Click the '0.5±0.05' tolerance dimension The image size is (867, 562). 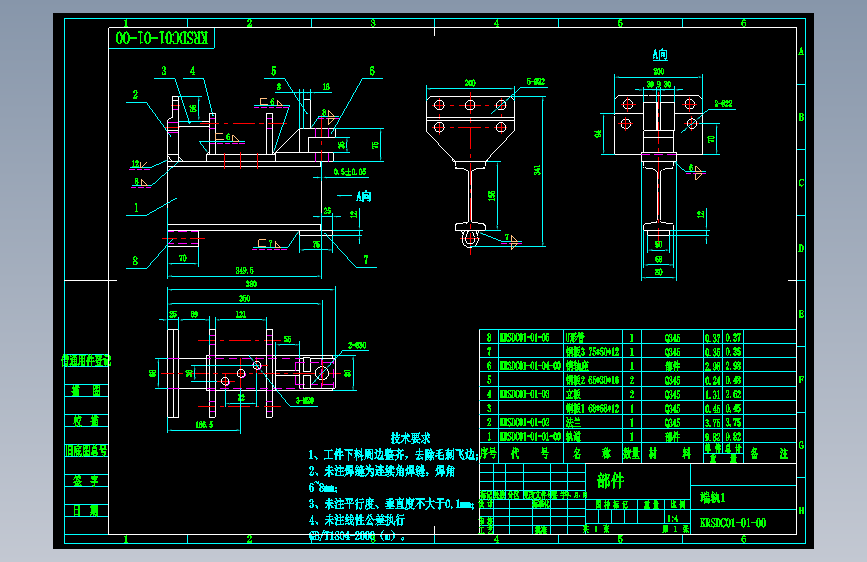tap(350, 172)
